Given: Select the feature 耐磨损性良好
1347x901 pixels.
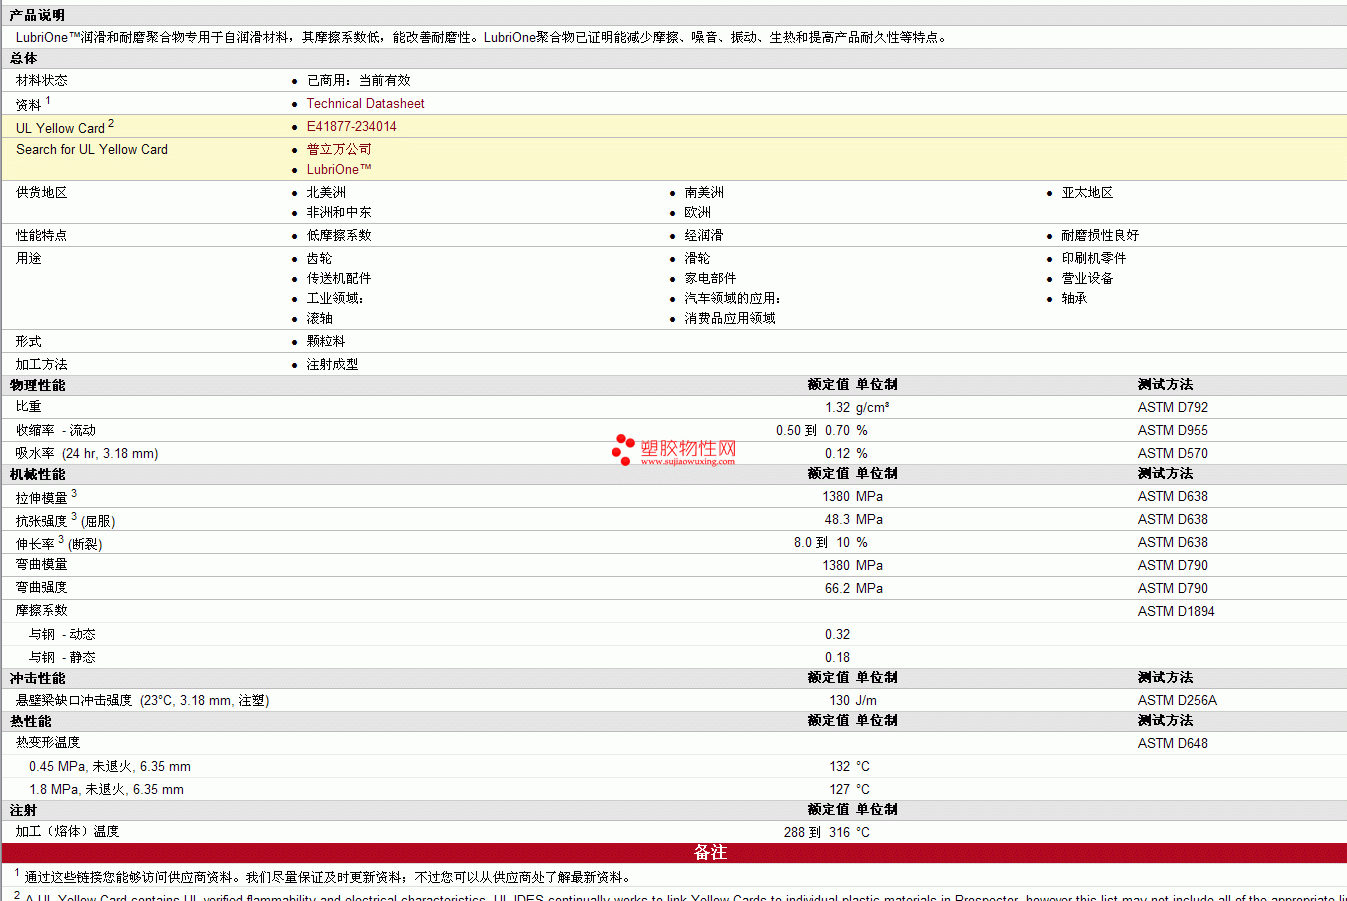Looking at the screenshot, I should tap(1100, 235).
